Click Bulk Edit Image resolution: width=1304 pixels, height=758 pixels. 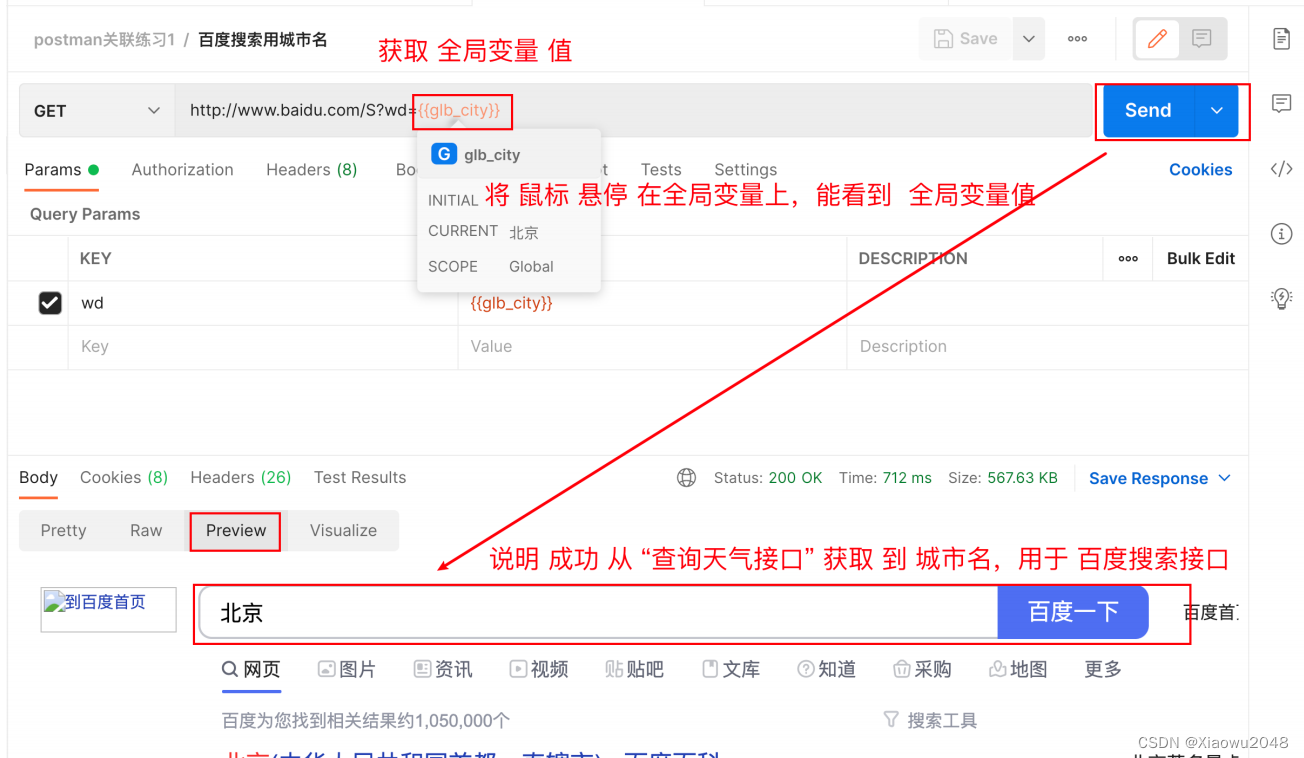[x=1200, y=258]
